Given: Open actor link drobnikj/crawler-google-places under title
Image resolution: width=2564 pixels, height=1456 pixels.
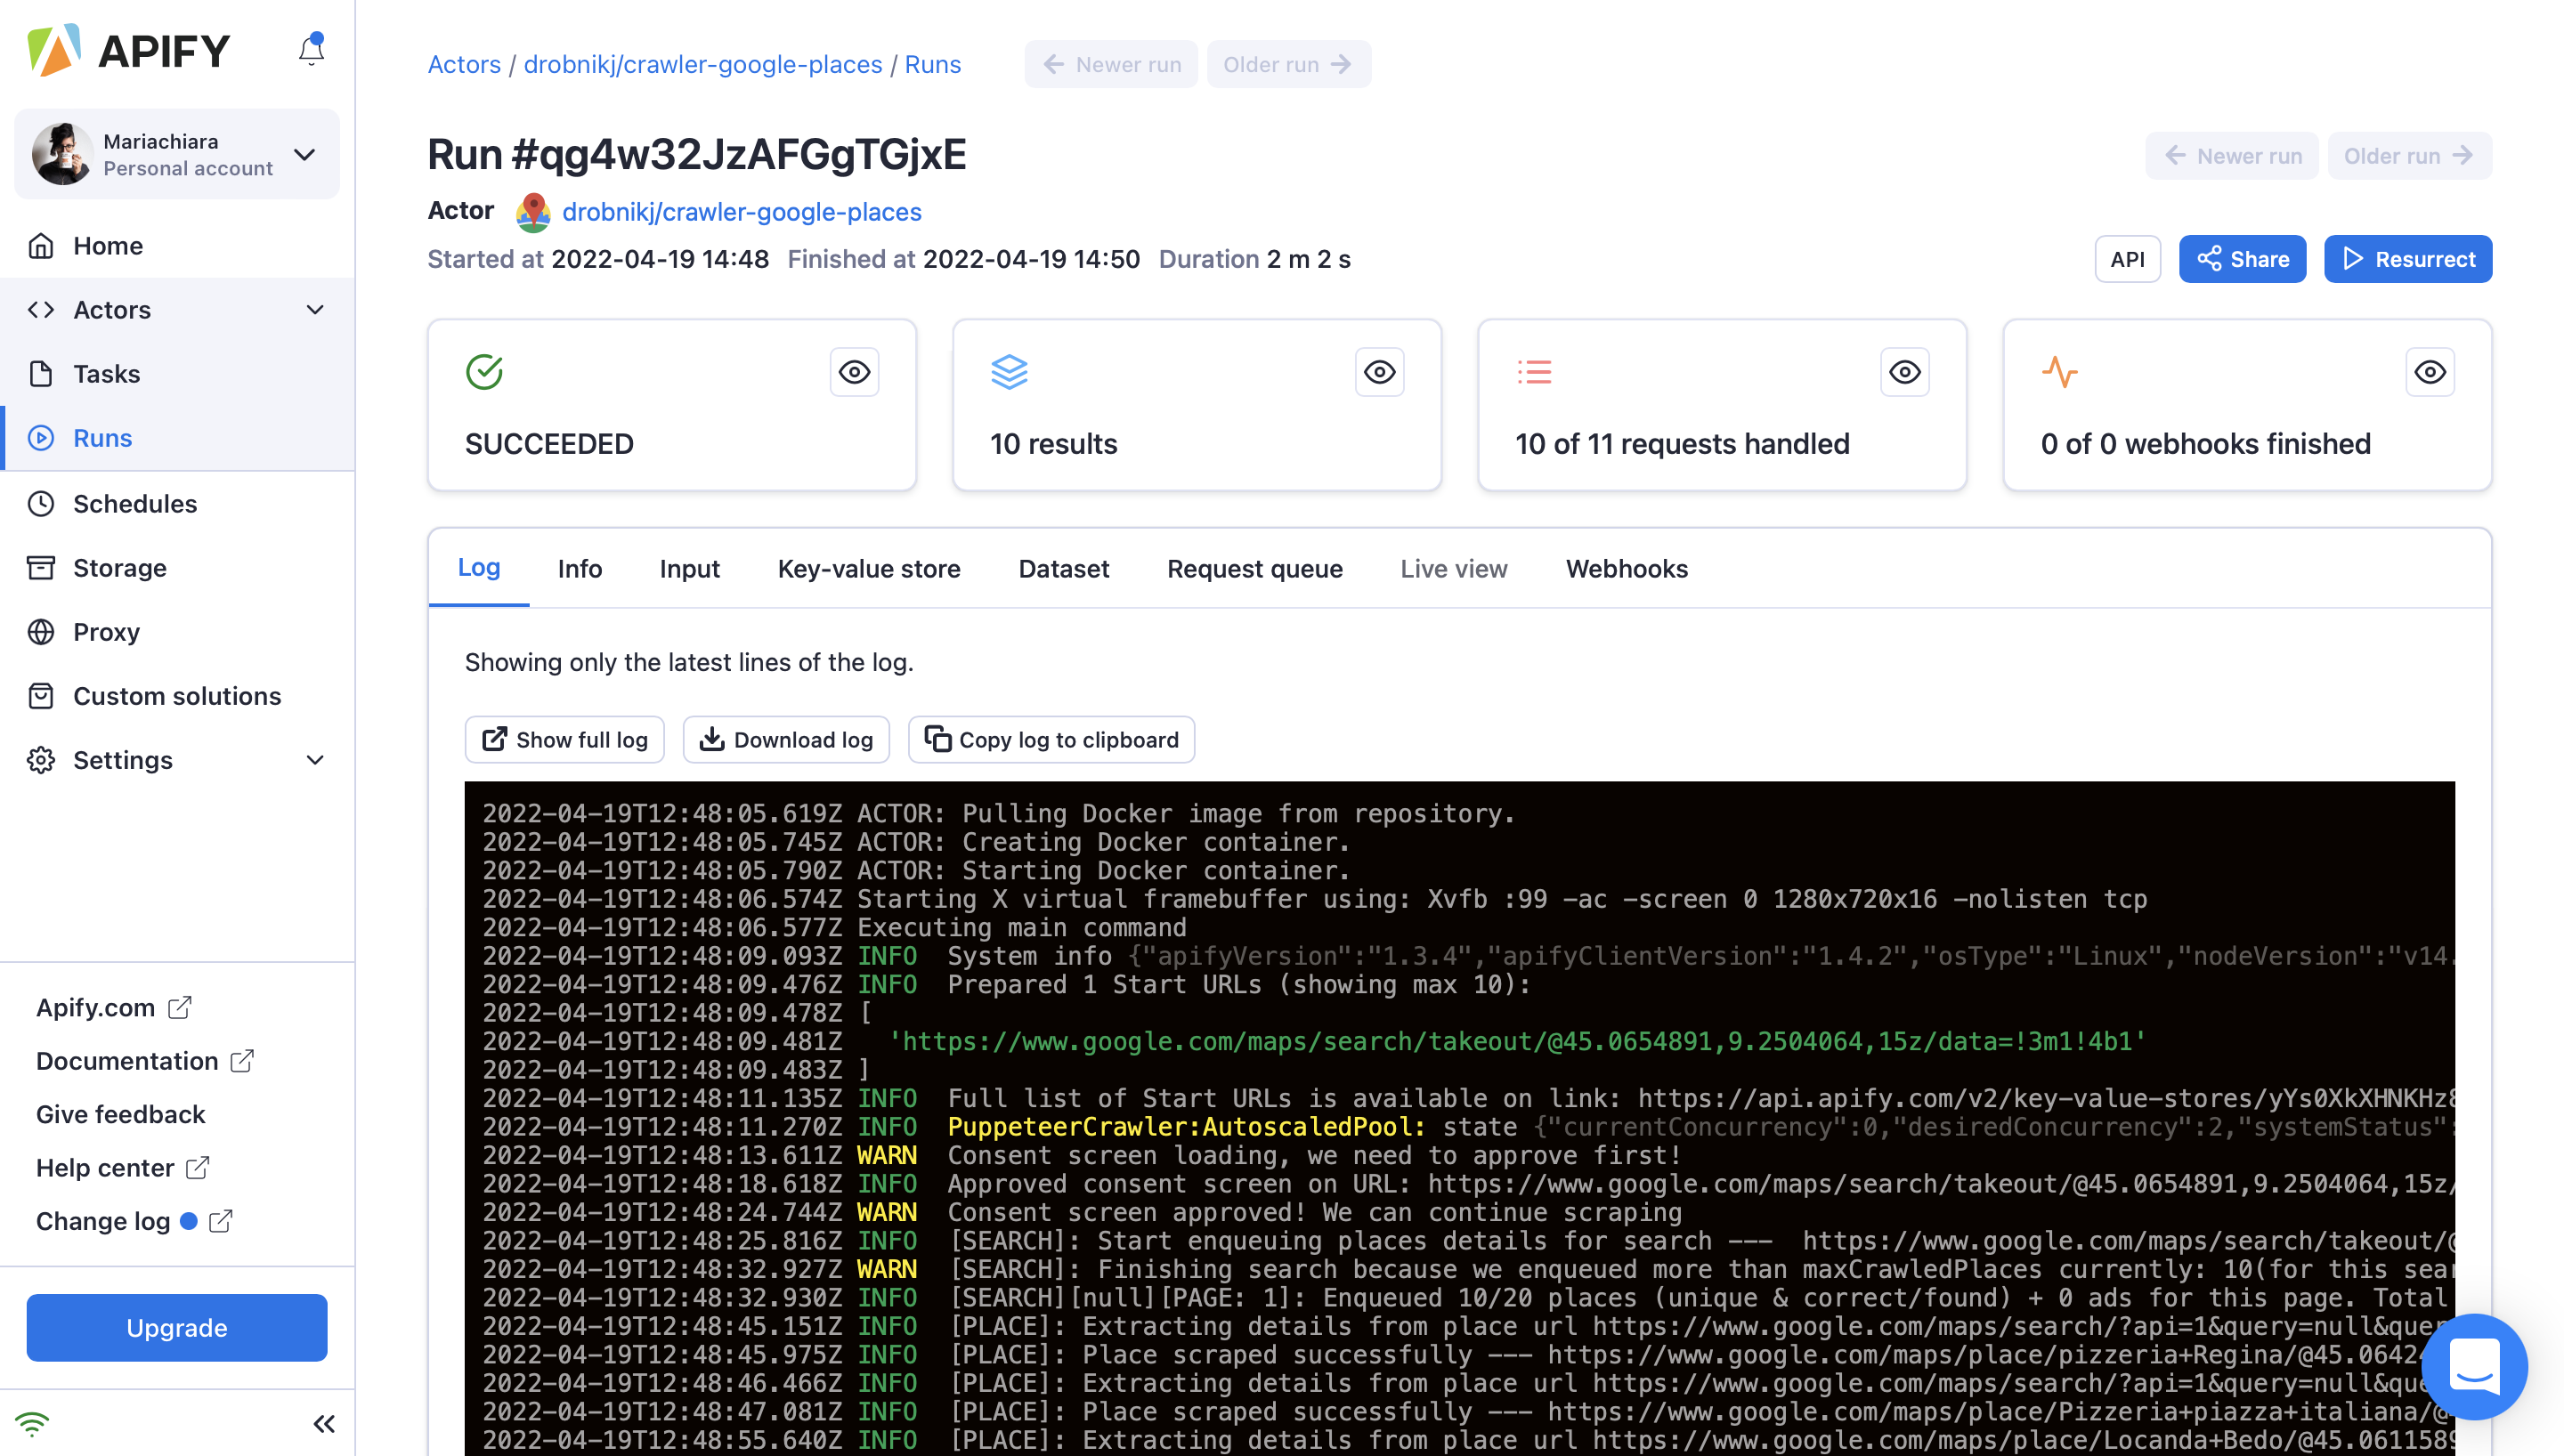Looking at the screenshot, I should click(742, 212).
